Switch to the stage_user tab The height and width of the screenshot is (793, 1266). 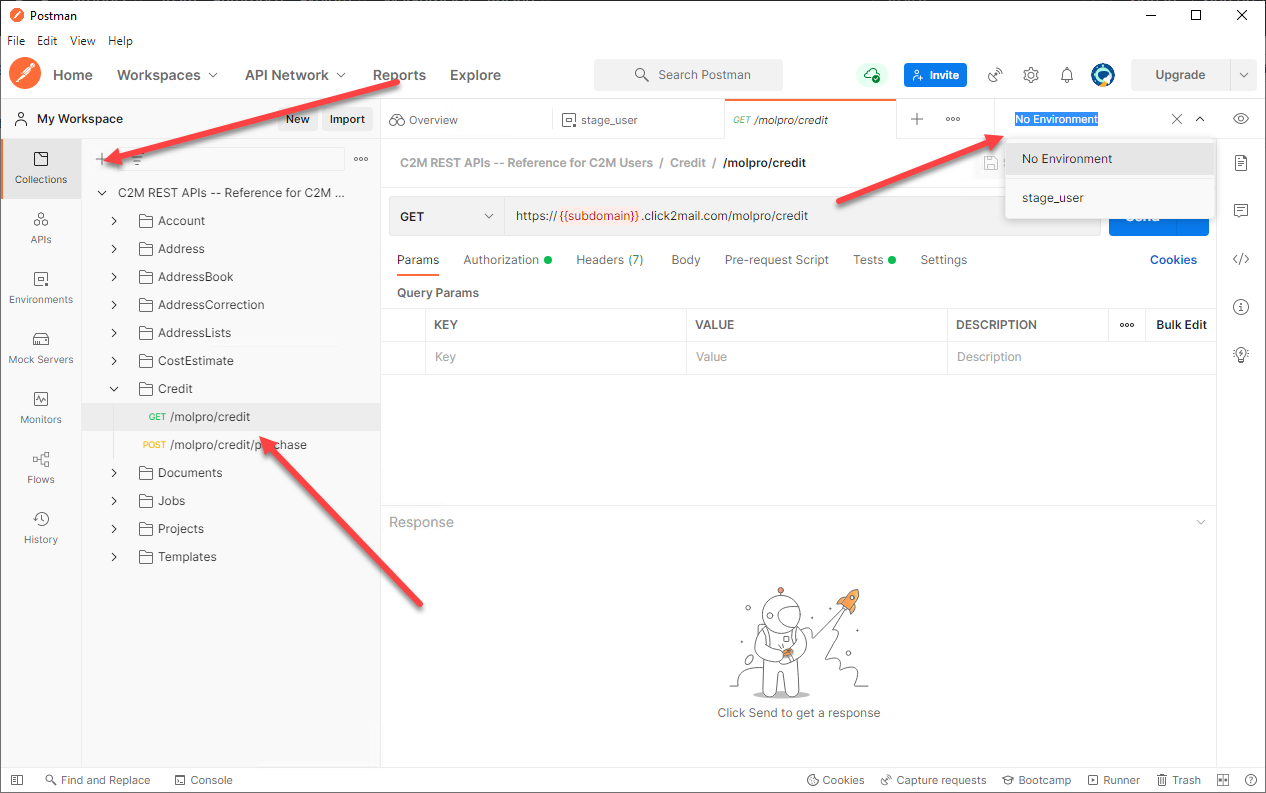638,119
